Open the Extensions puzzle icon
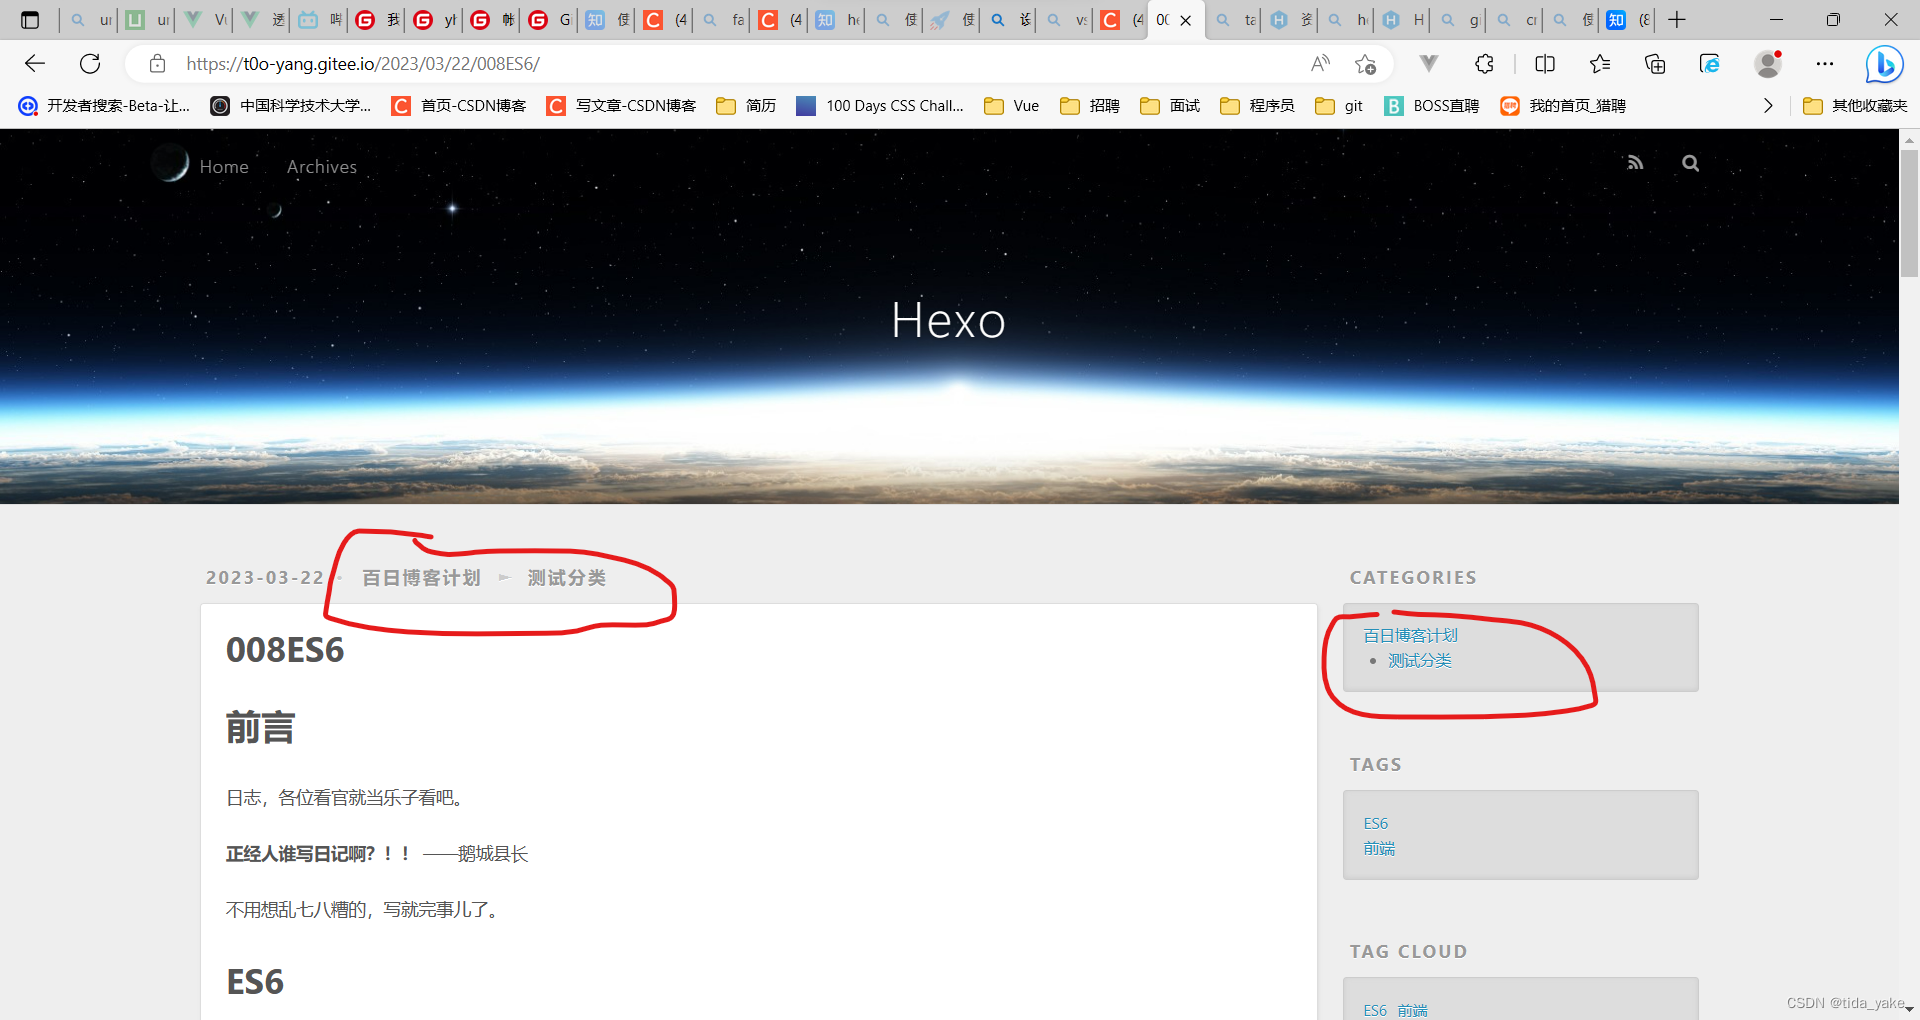Image resolution: width=1920 pixels, height=1020 pixels. tap(1485, 64)
